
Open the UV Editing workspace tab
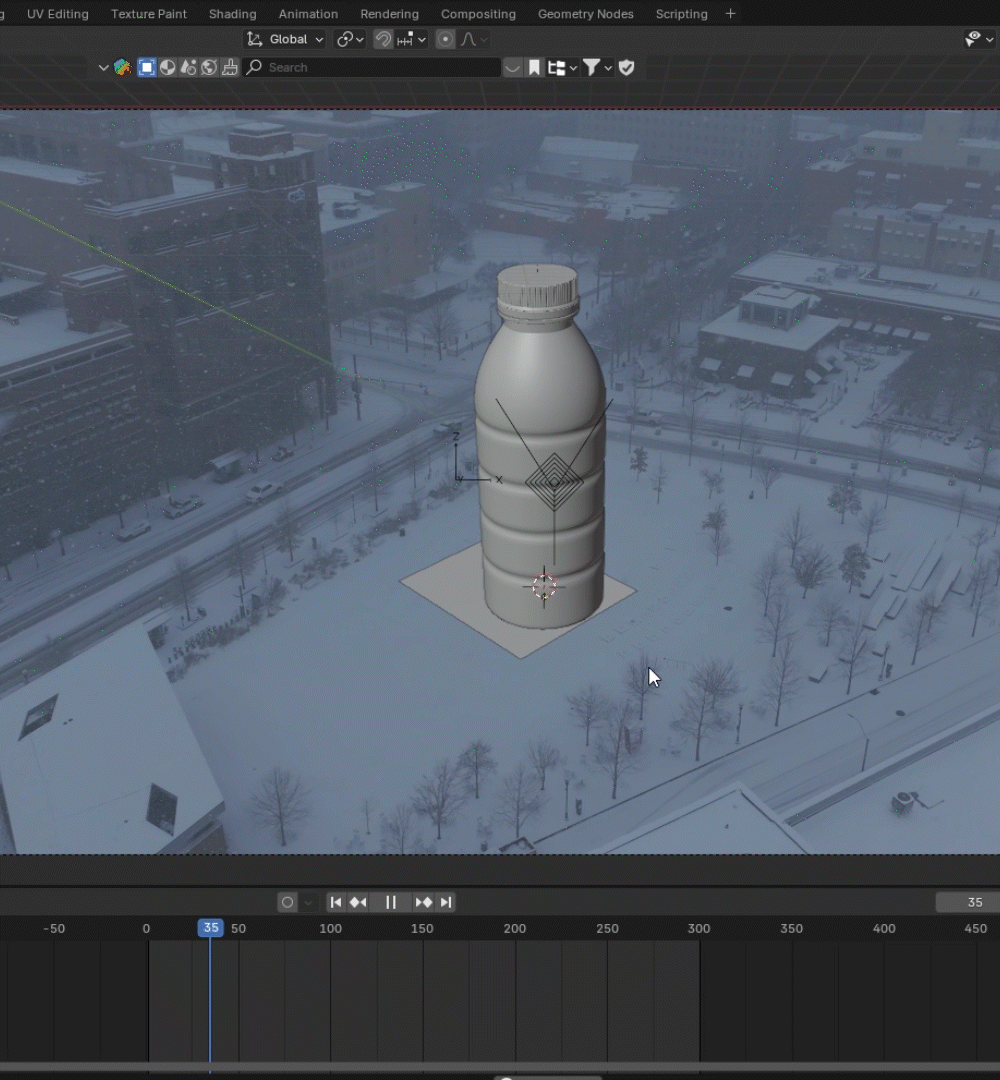tap(57, 14)
